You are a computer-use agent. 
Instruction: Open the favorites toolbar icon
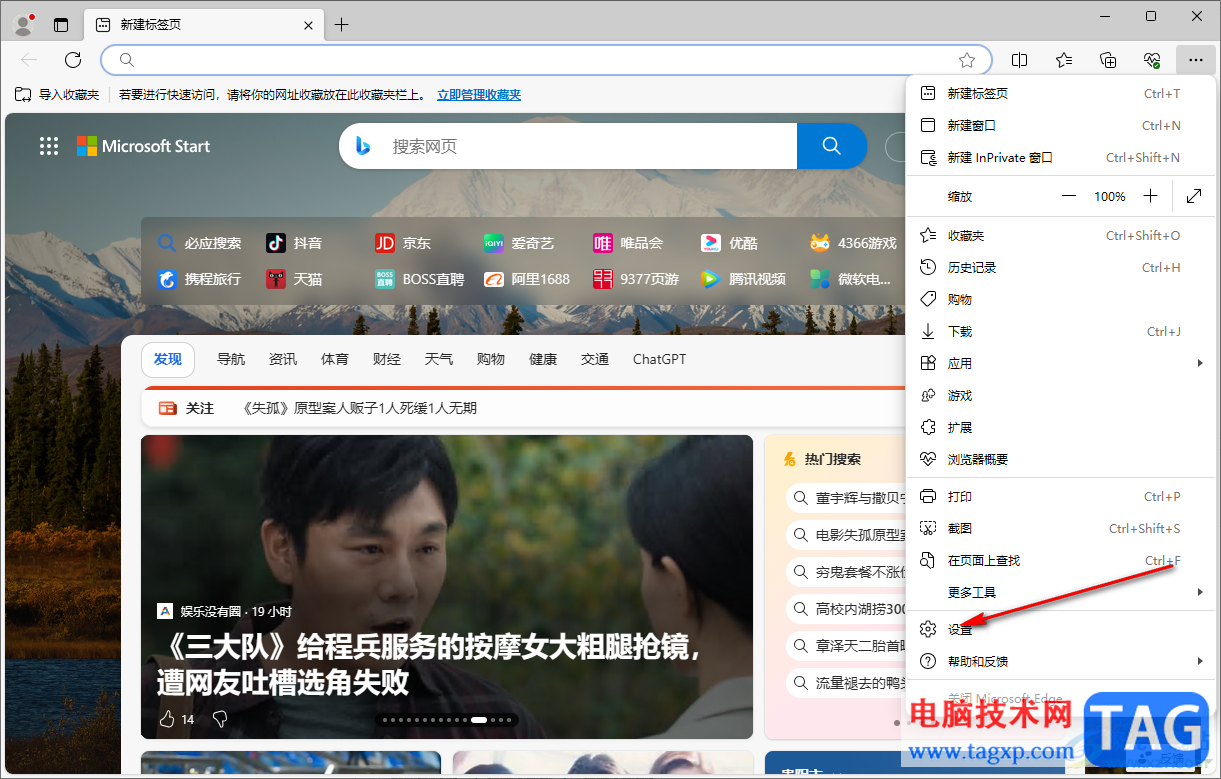click(1064, 60)
